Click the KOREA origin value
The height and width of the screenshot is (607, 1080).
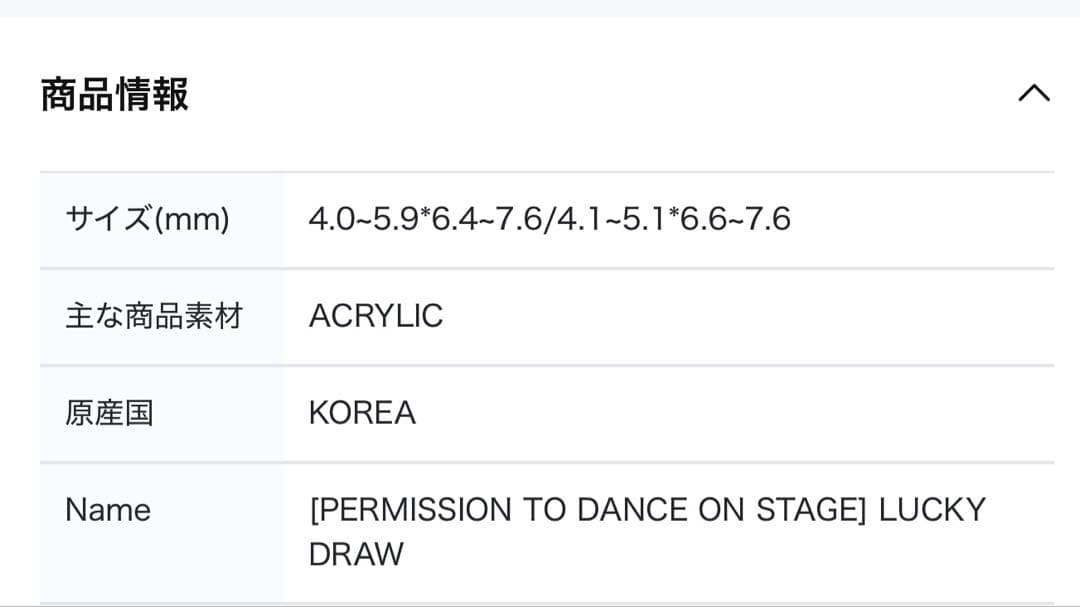coord(361,413)
